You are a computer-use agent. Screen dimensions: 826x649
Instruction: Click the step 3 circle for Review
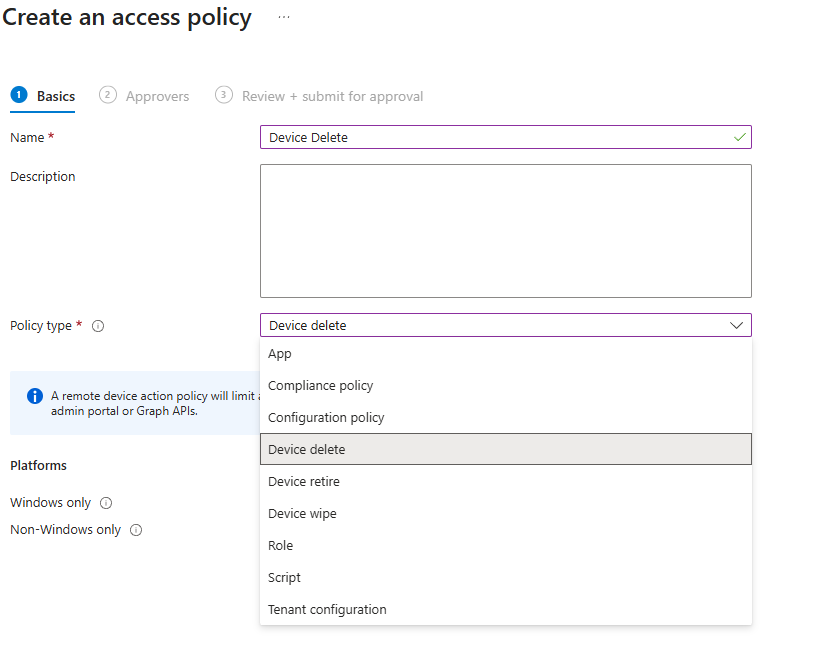click(224, 95)
